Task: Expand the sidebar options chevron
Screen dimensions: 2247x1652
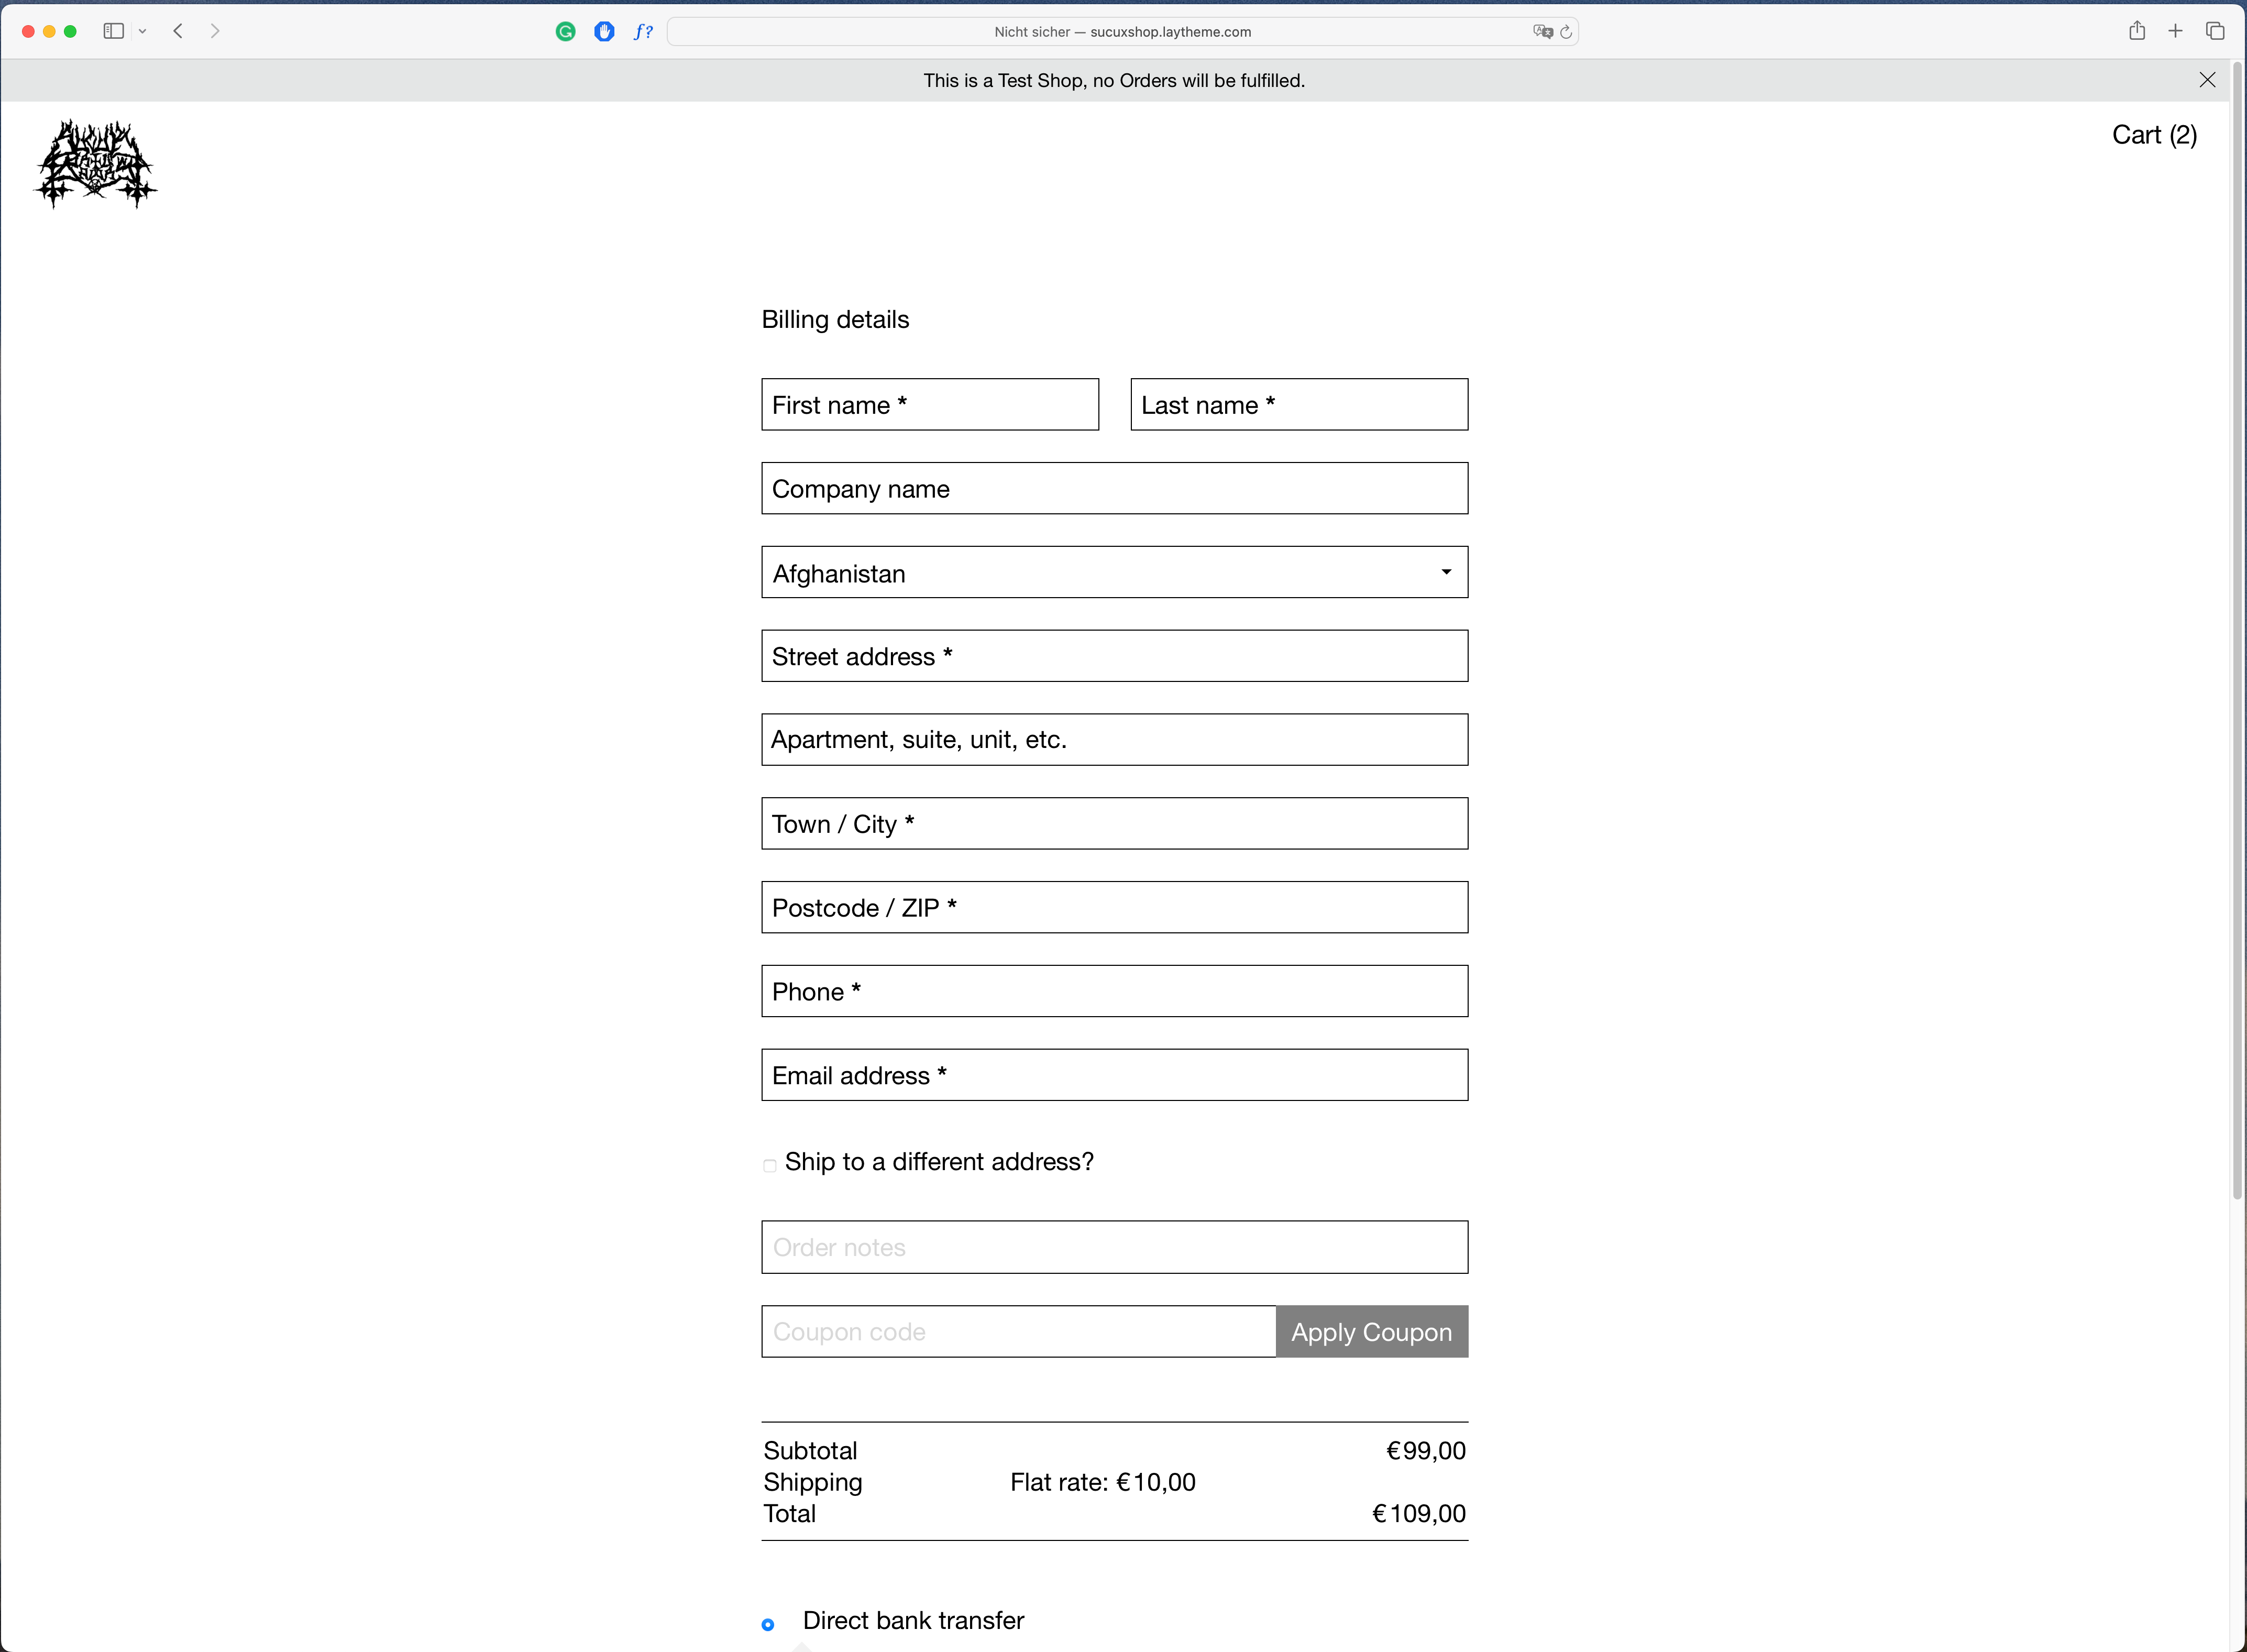Action: pyautogui.click(x=143, y=31)
